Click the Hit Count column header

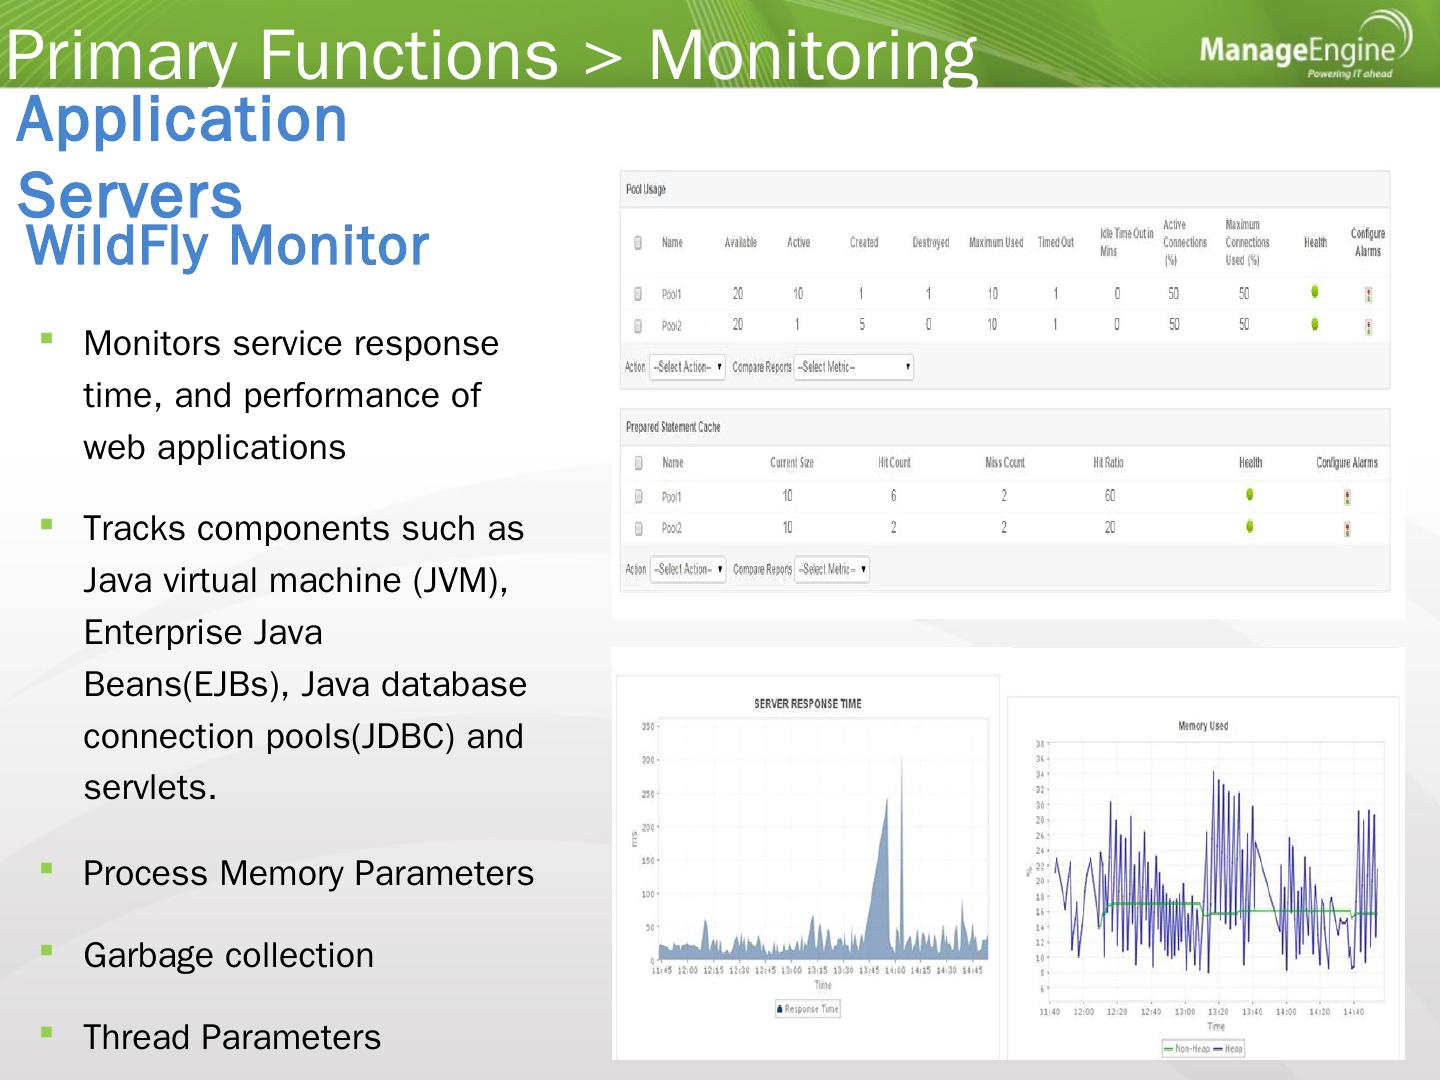pos(894,463)
